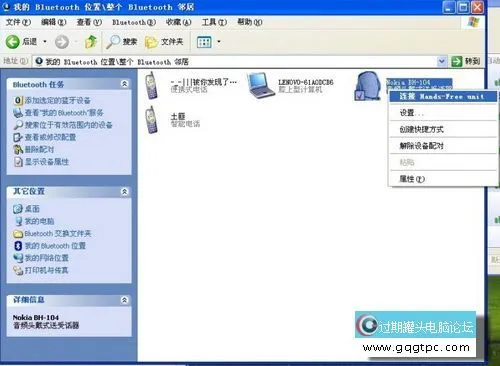Viewport: 500px width, 366px height.
Task: Open the Bluetooth menu in menu bar
Action: coord(134,22)
